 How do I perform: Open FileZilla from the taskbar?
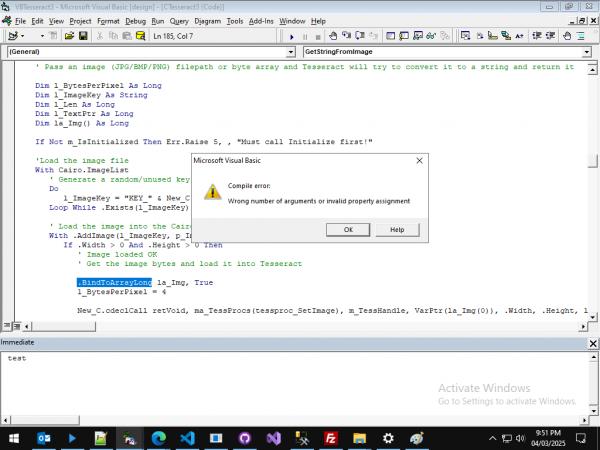pos(331,438)
